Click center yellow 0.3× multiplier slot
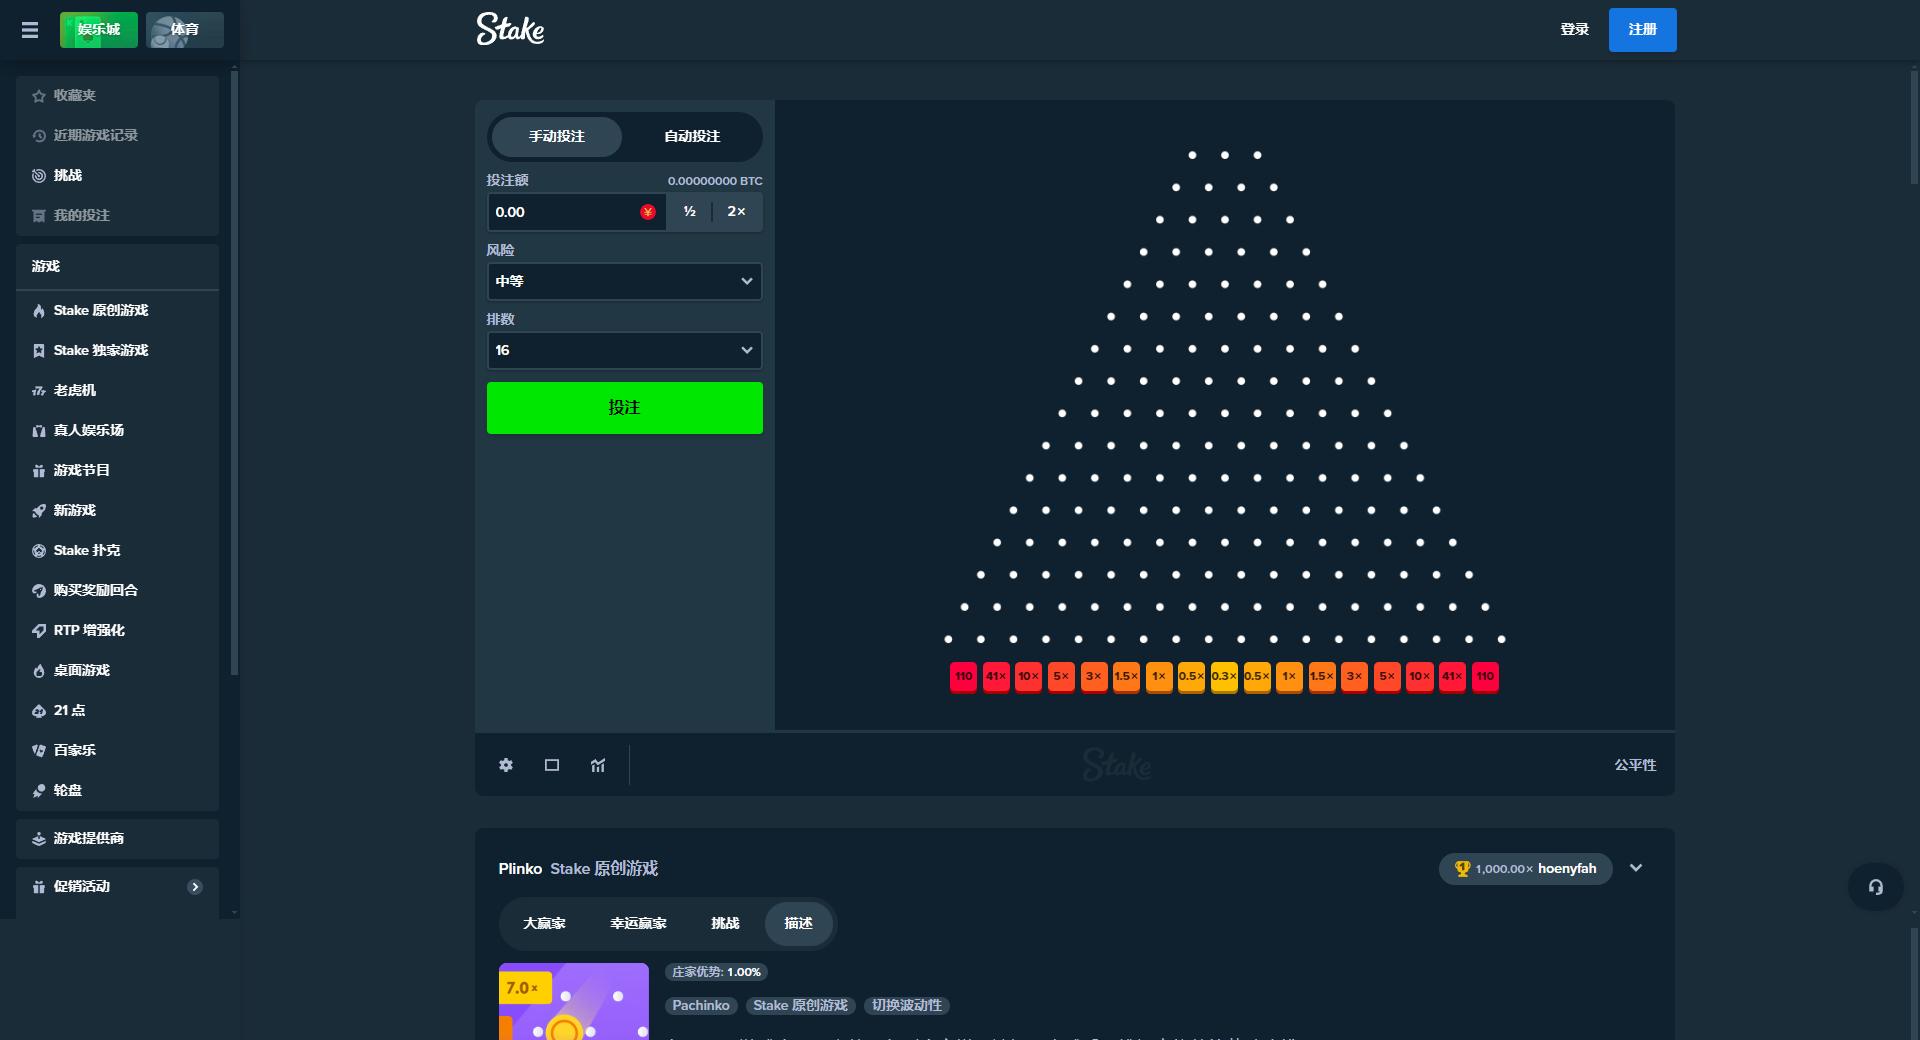Image resolution: width=1920 pixels, height=1040 pixels. [1224, 676]
